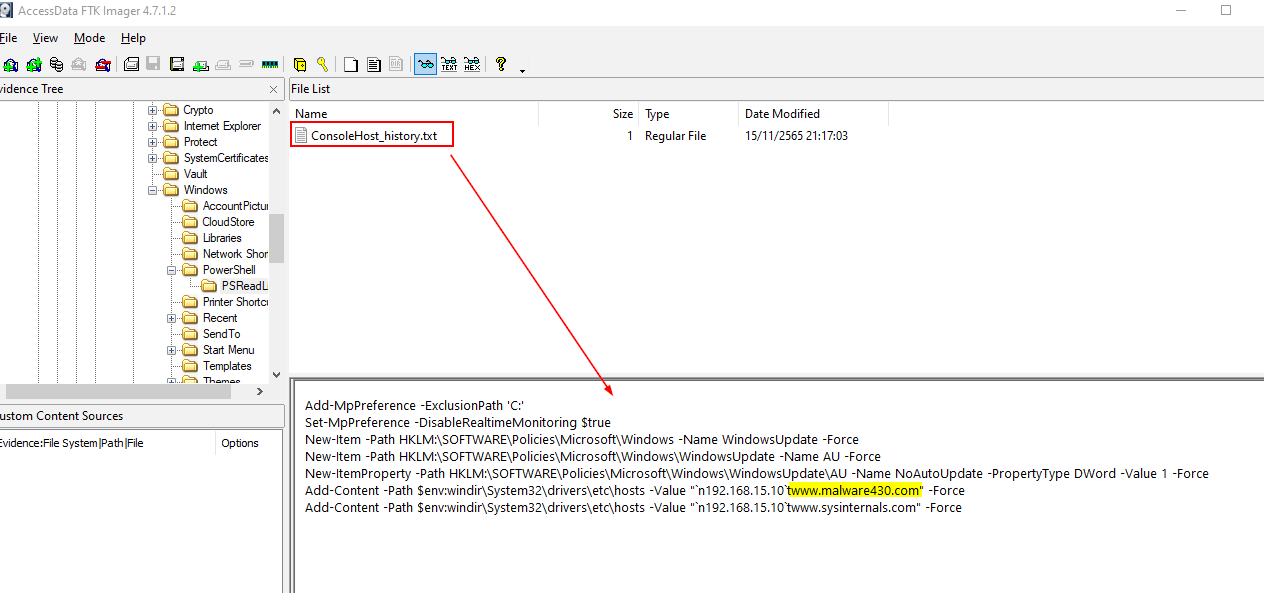Collapse the PowerShell folder node
1264x593 pixels.
pos(172,270)
